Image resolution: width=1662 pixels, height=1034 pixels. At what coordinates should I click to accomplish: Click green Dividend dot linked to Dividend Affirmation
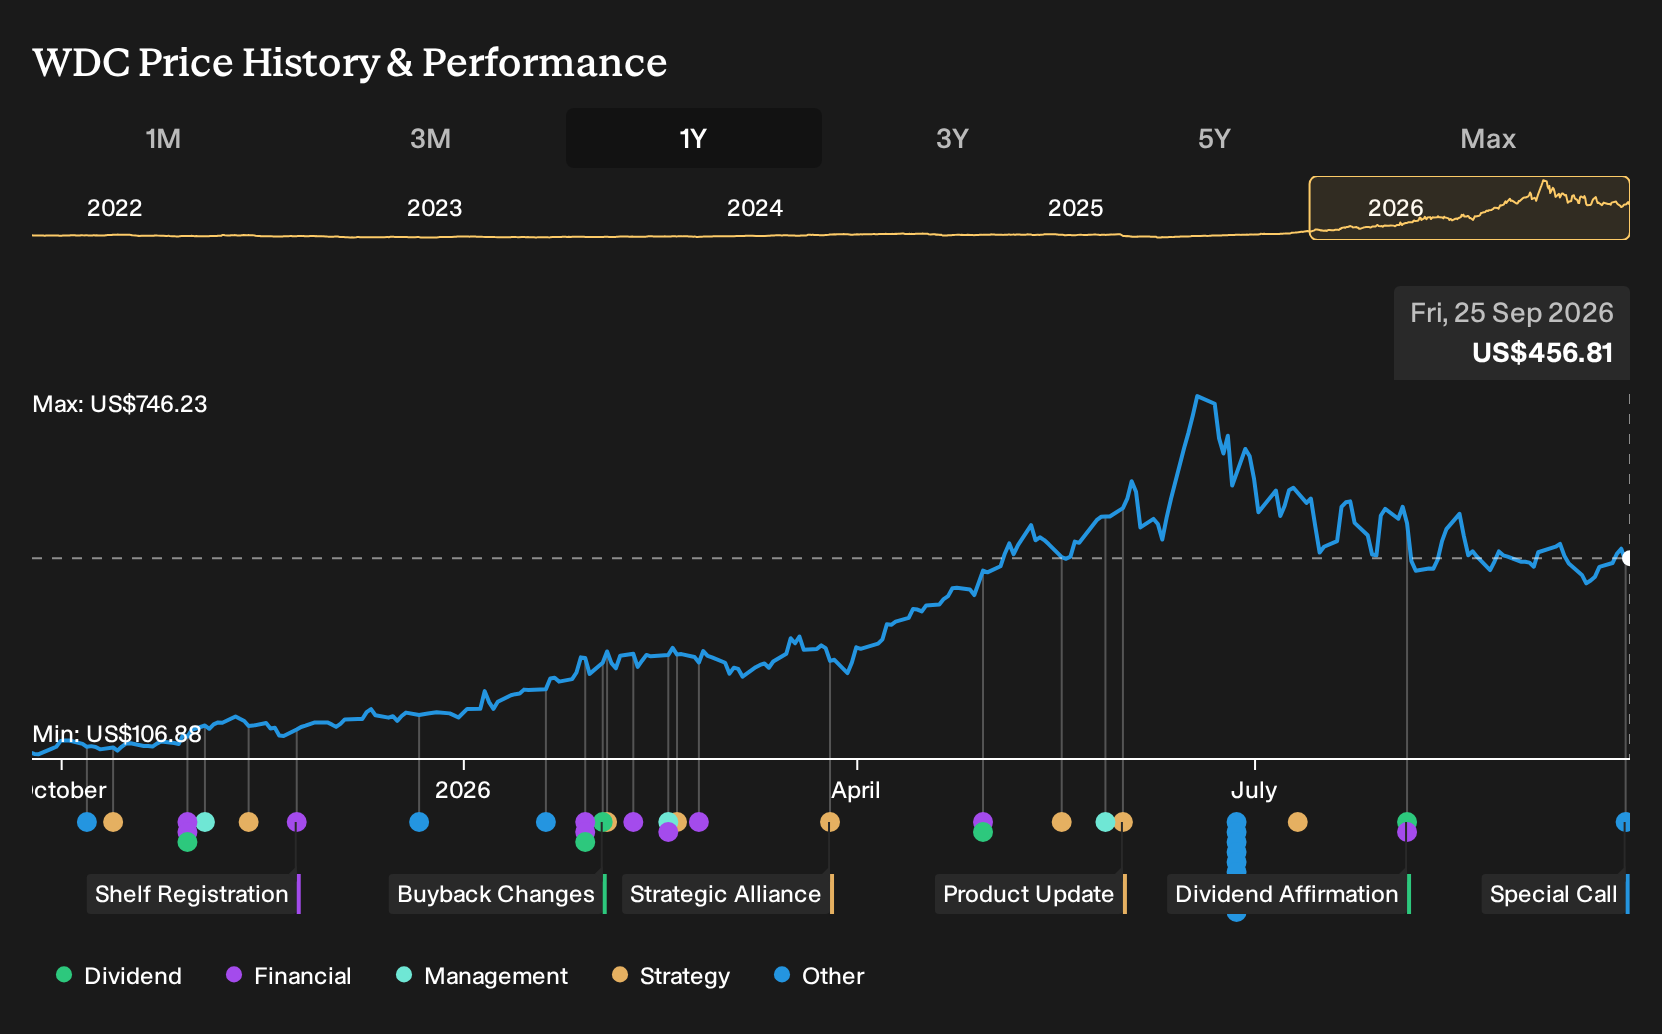point(1407,821)
